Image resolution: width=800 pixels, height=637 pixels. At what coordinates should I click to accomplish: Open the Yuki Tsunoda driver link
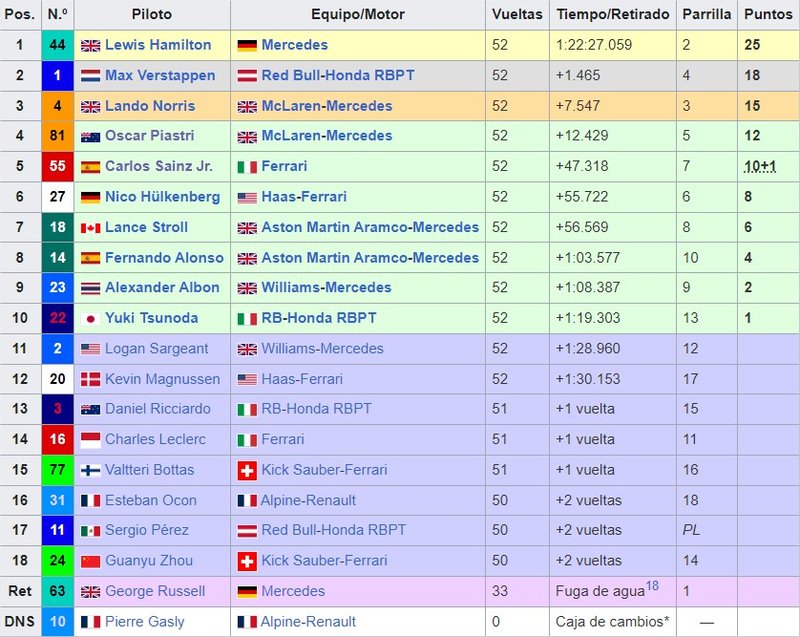click(x=152, y=318)
